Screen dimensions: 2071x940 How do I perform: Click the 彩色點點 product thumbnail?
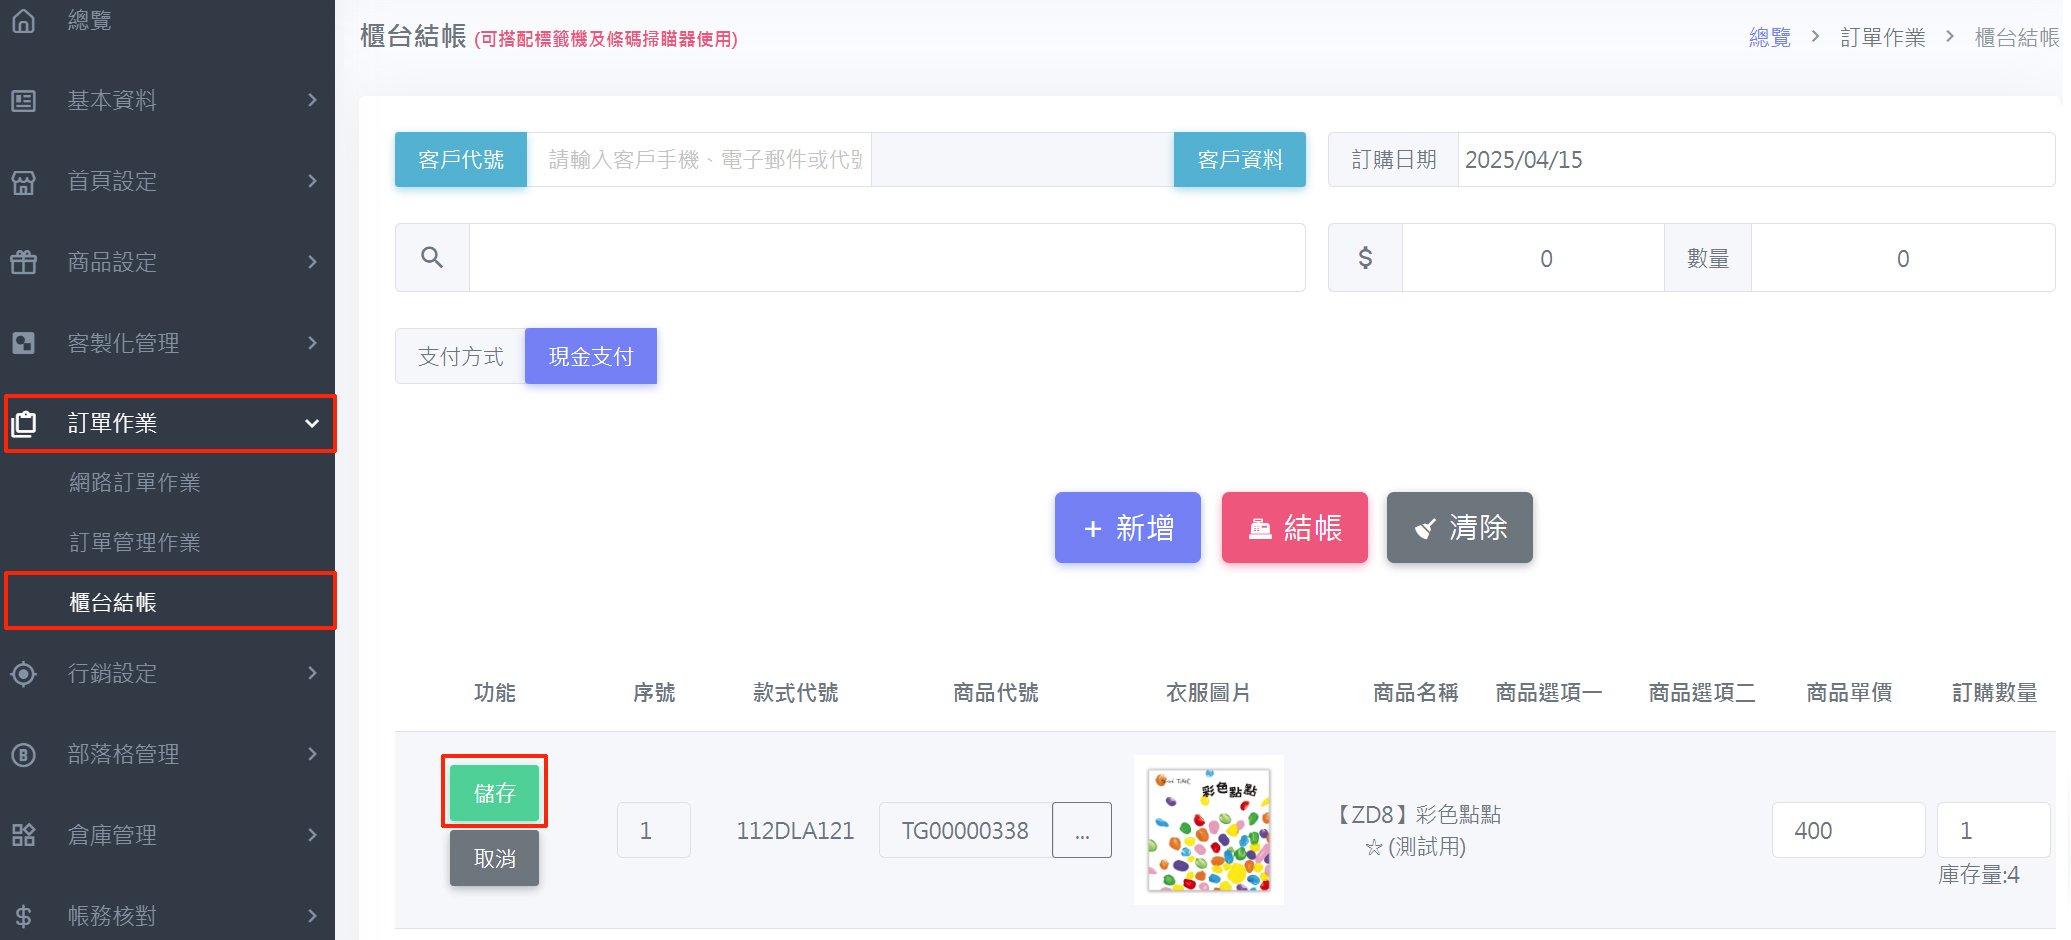pos(1208,830)
